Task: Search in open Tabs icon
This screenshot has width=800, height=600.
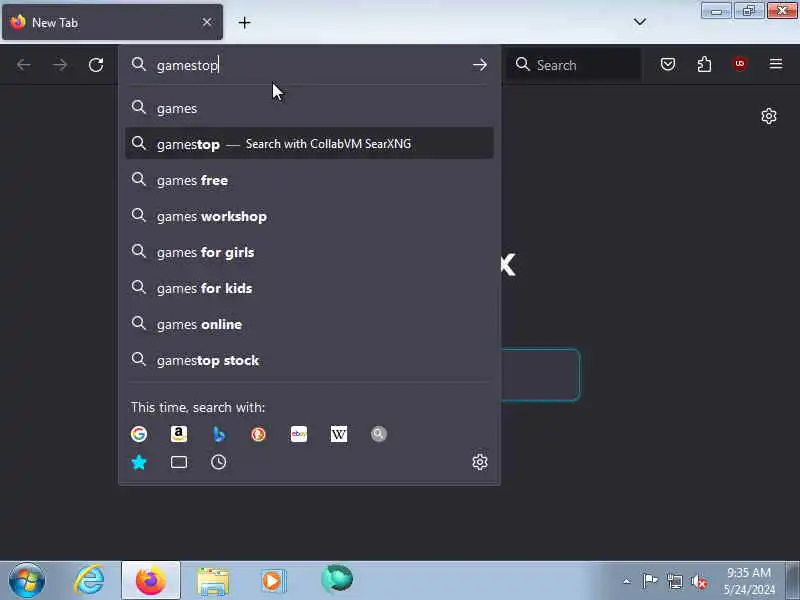Action: click(x=179, y=462)
